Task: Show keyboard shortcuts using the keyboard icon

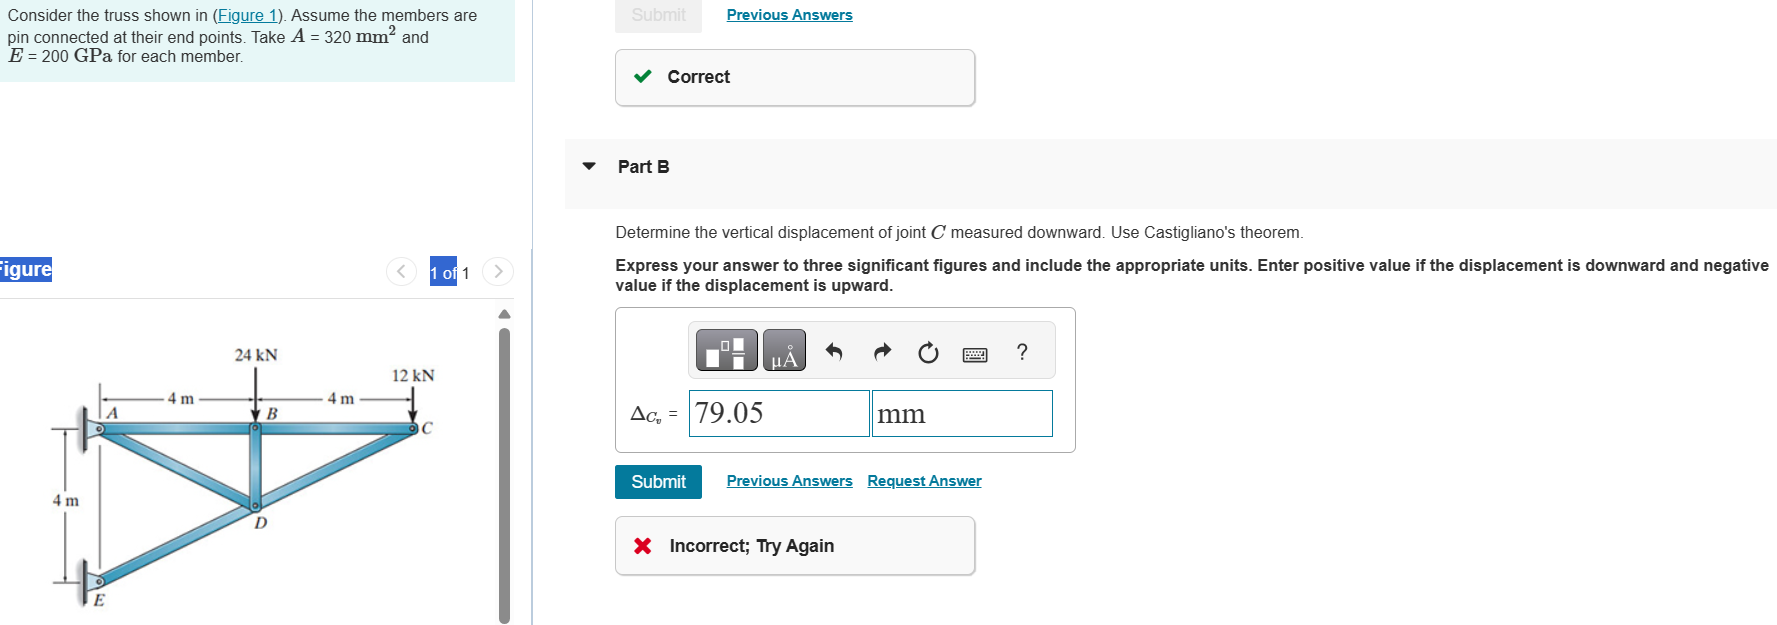Action: coord(975,353)
